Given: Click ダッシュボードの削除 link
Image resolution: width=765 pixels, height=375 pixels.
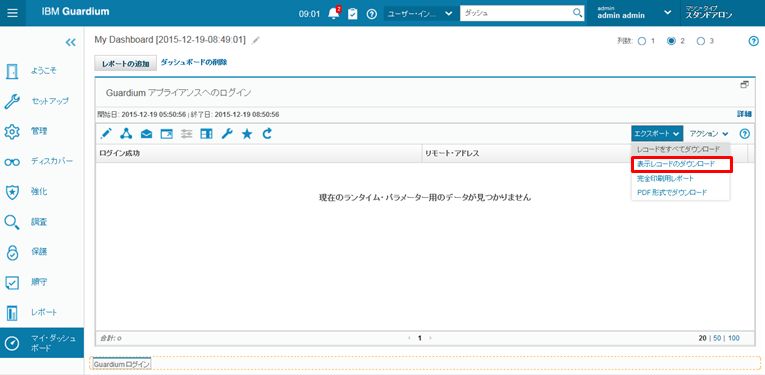Looking at the screenshot, I should click(194, 62).
